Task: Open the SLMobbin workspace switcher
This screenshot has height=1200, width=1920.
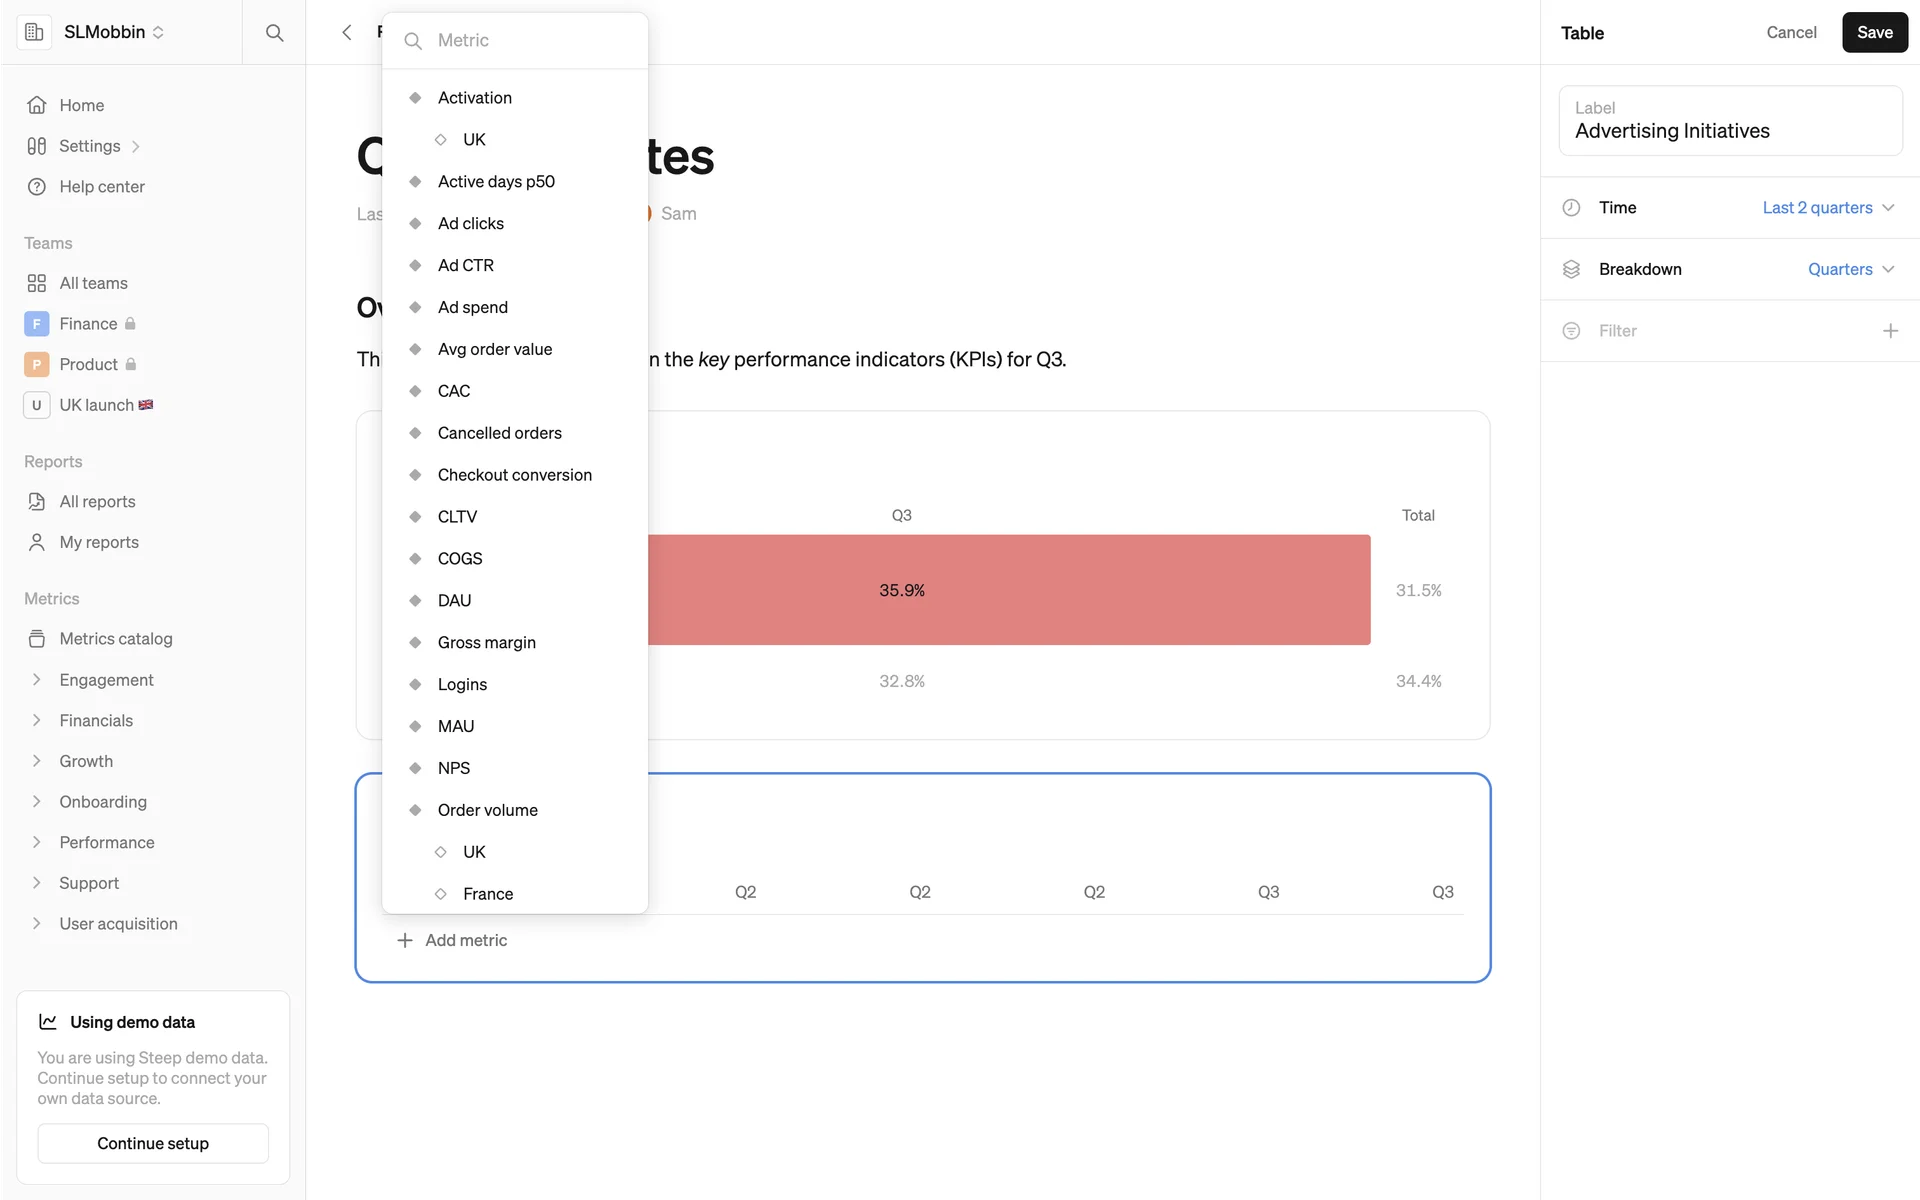Action: pos(113,32)
